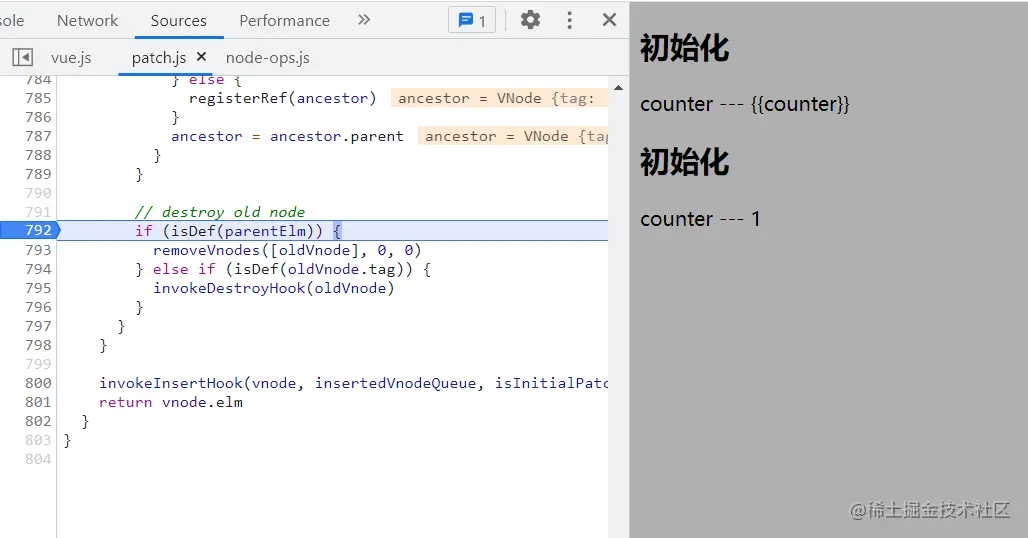This screenshot has width=1028, height=538.
Task: Add a breakpoint at line 787
Action: point(37,136)
